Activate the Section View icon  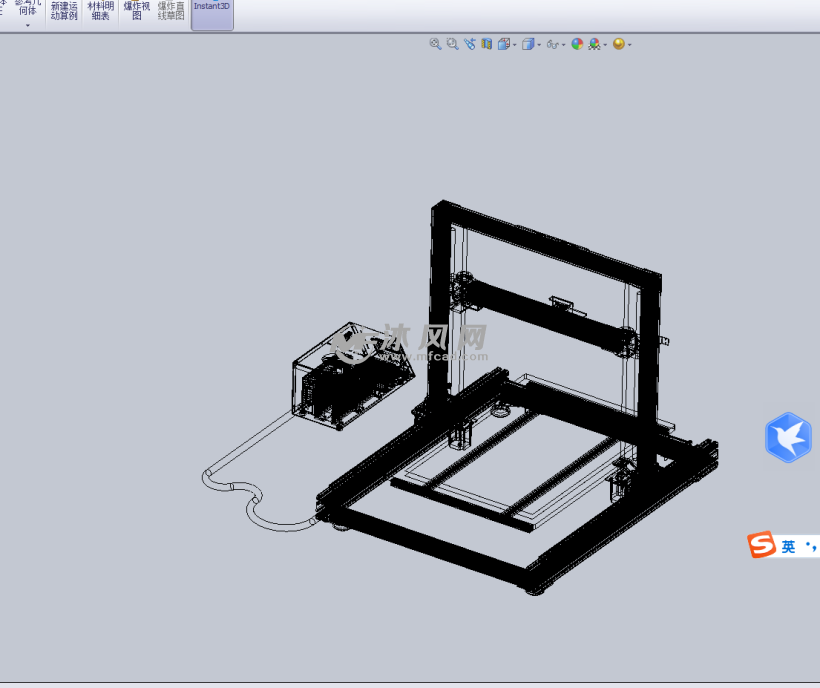click(x=487, y=44)
